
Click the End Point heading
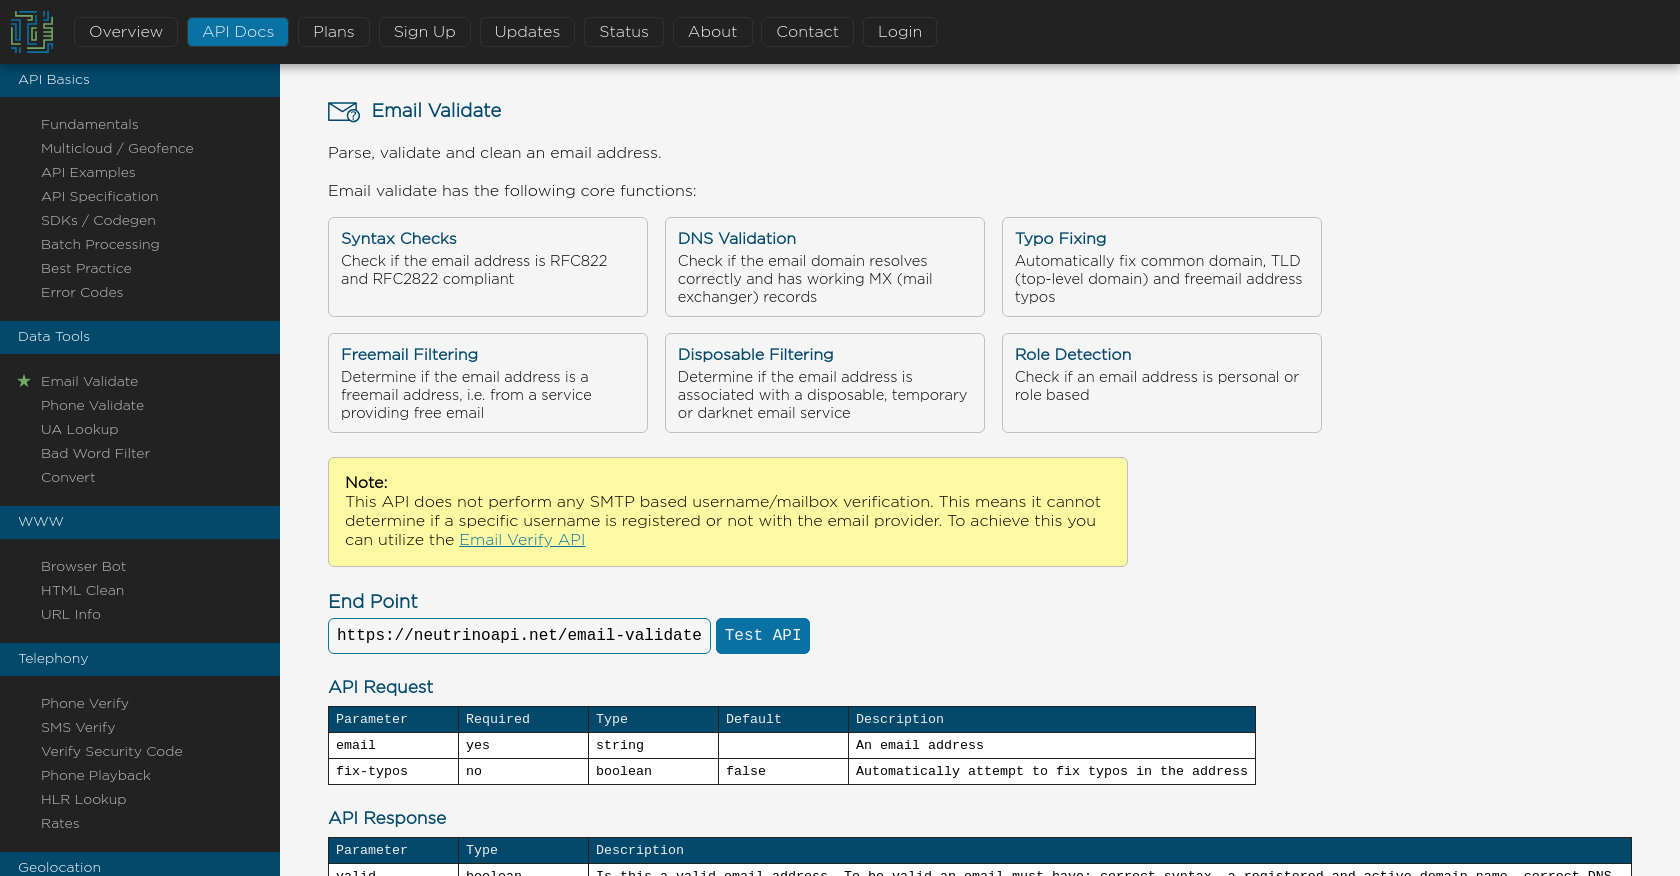[x=373, y=601]
